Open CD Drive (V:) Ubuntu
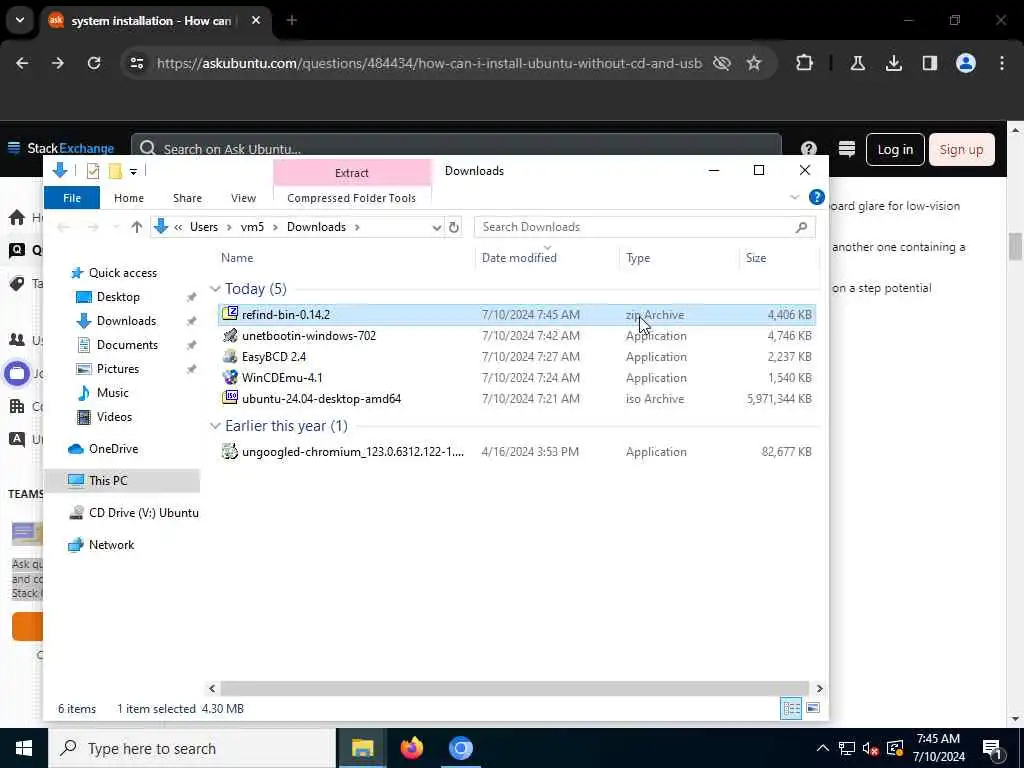The width and height of the screenshot is (1024, 768). tap(144, 513)
